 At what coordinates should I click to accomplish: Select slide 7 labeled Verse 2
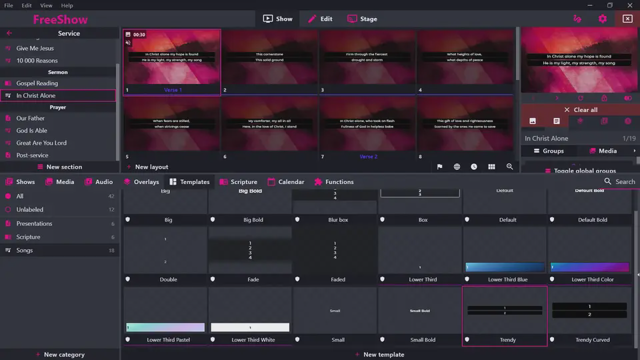pyautogui.click(x=367, y=128)
